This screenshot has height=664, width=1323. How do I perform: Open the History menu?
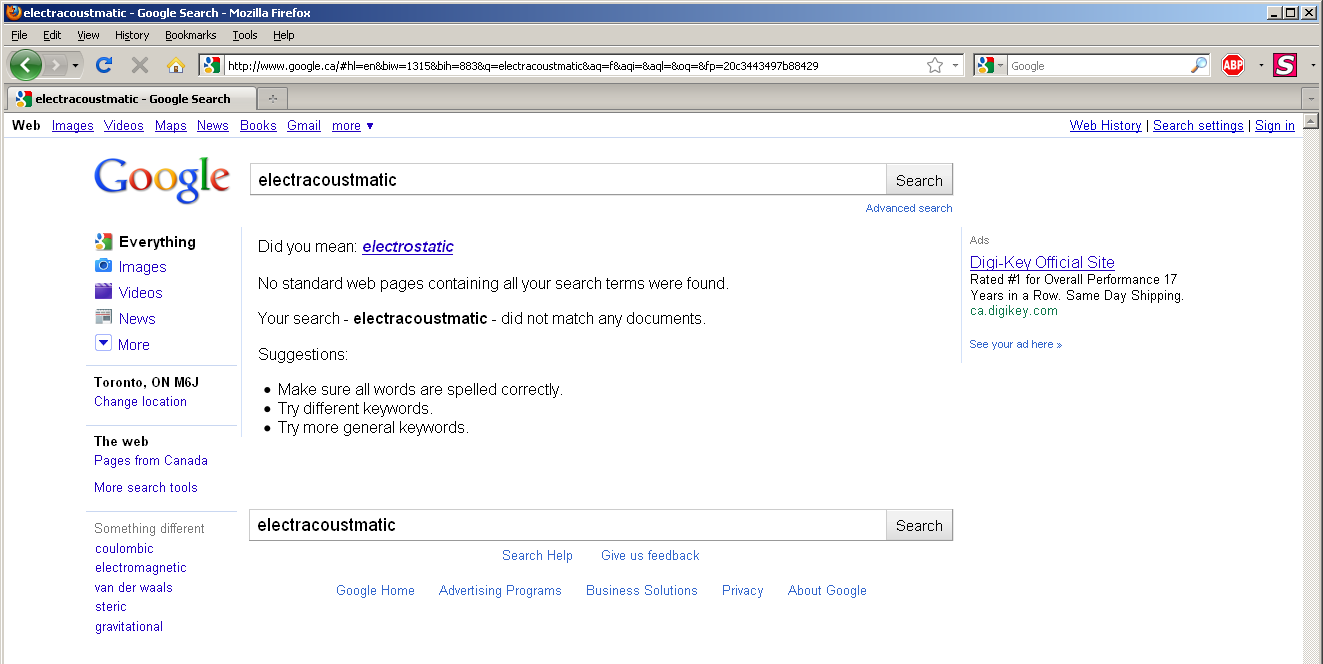pos(131,35)
